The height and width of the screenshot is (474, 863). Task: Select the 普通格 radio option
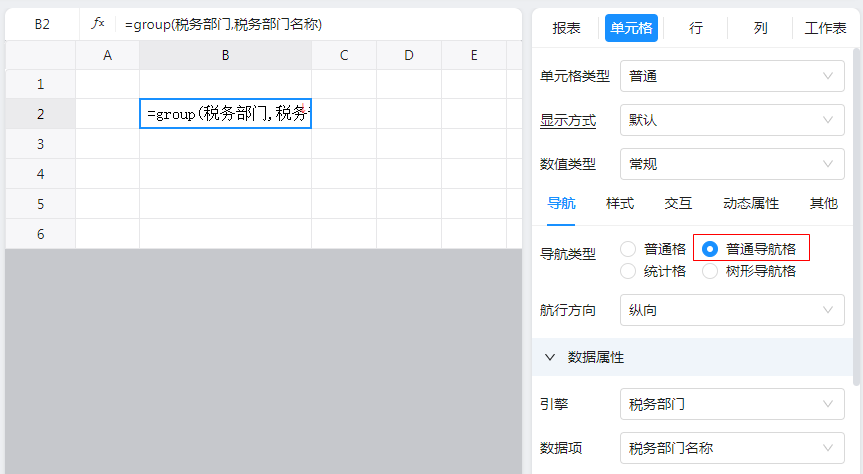click(628, 249)
